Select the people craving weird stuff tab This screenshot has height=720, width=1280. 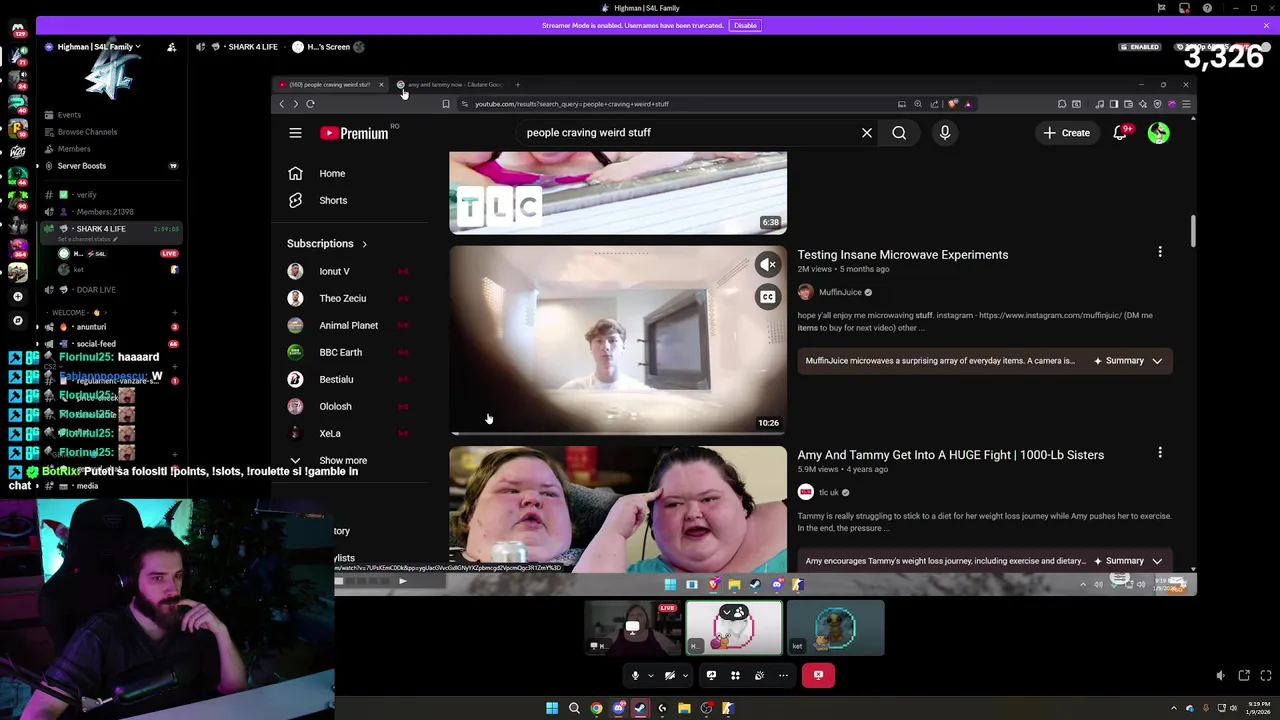pyautogui.click(x=328, y=85)
